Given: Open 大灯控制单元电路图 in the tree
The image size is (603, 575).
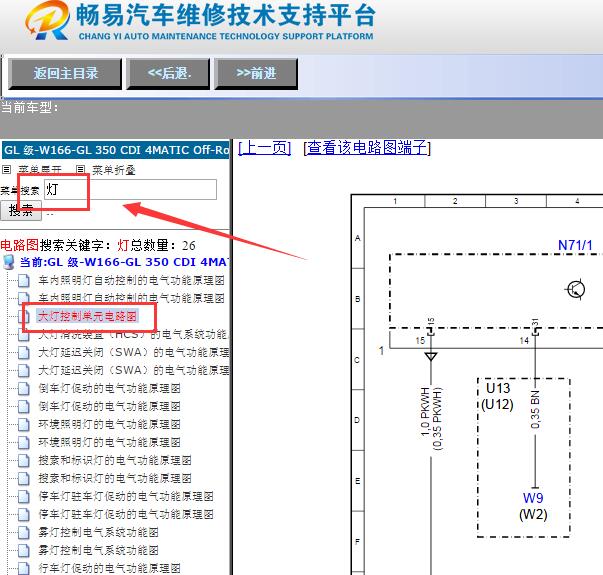Looking at the screenshot, I should click(x=87, y=316).
